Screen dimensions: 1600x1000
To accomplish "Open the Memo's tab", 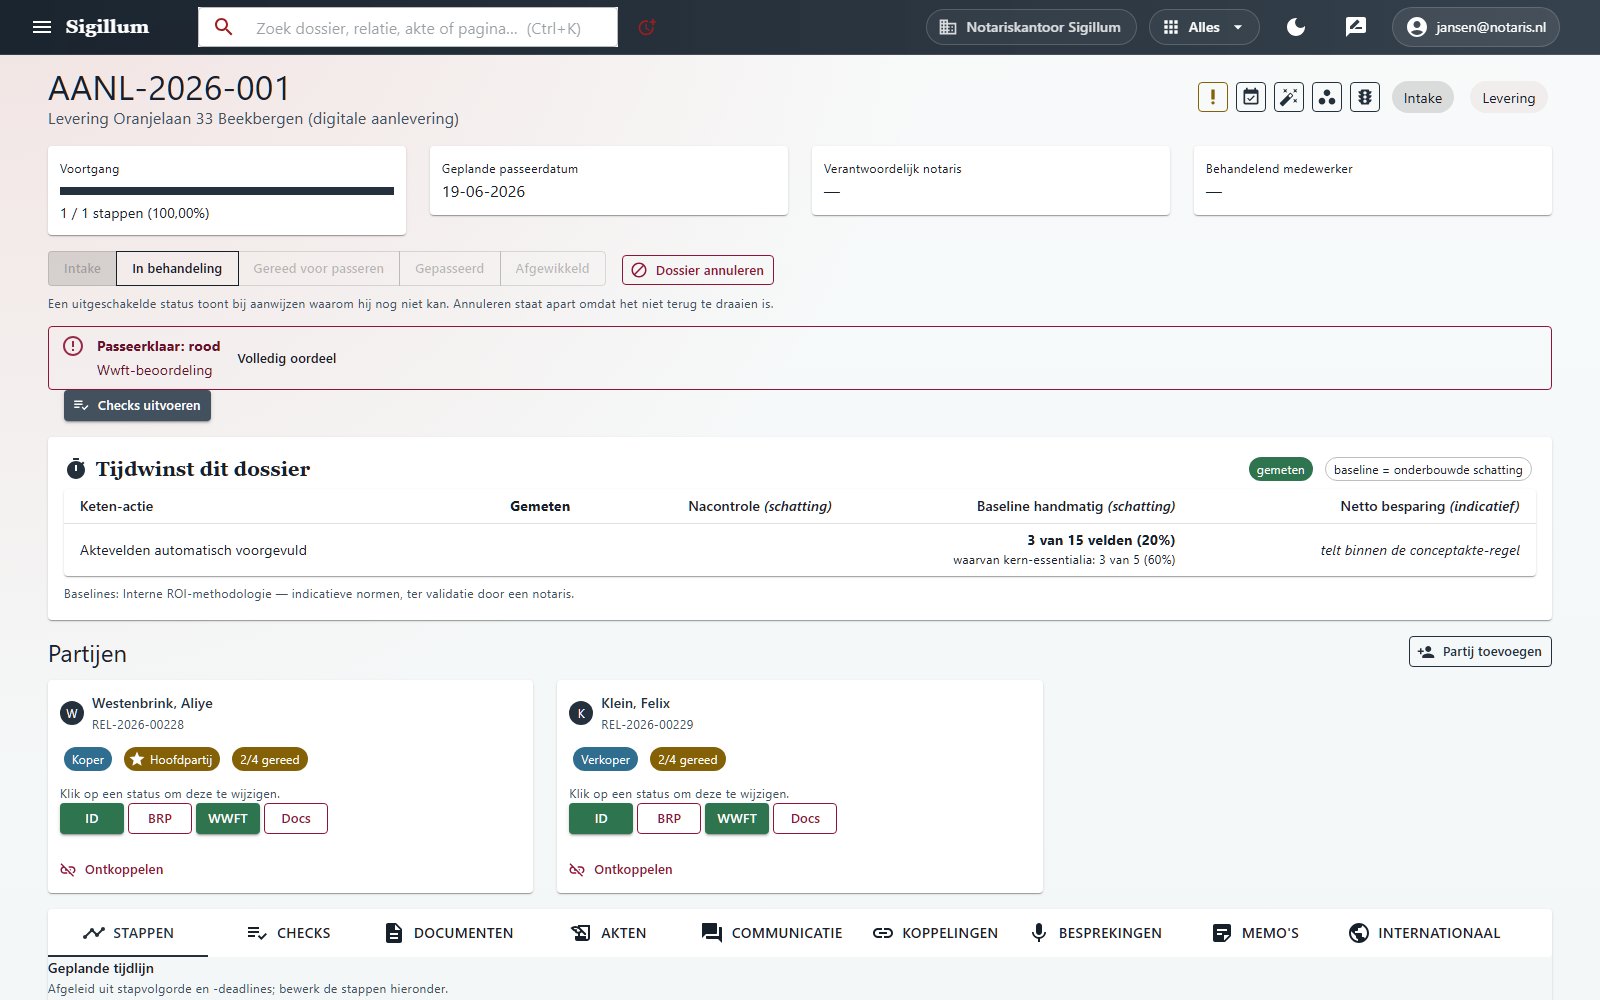I will tap(1255, 933).
